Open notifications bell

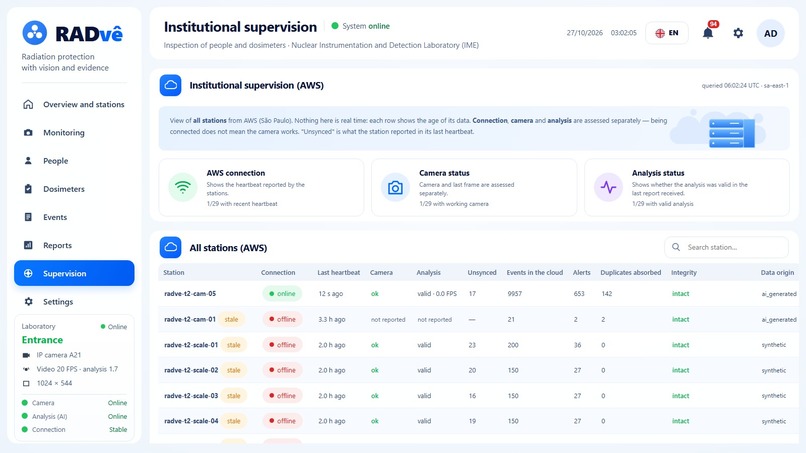pyautogui.click(x=708, y=33)
